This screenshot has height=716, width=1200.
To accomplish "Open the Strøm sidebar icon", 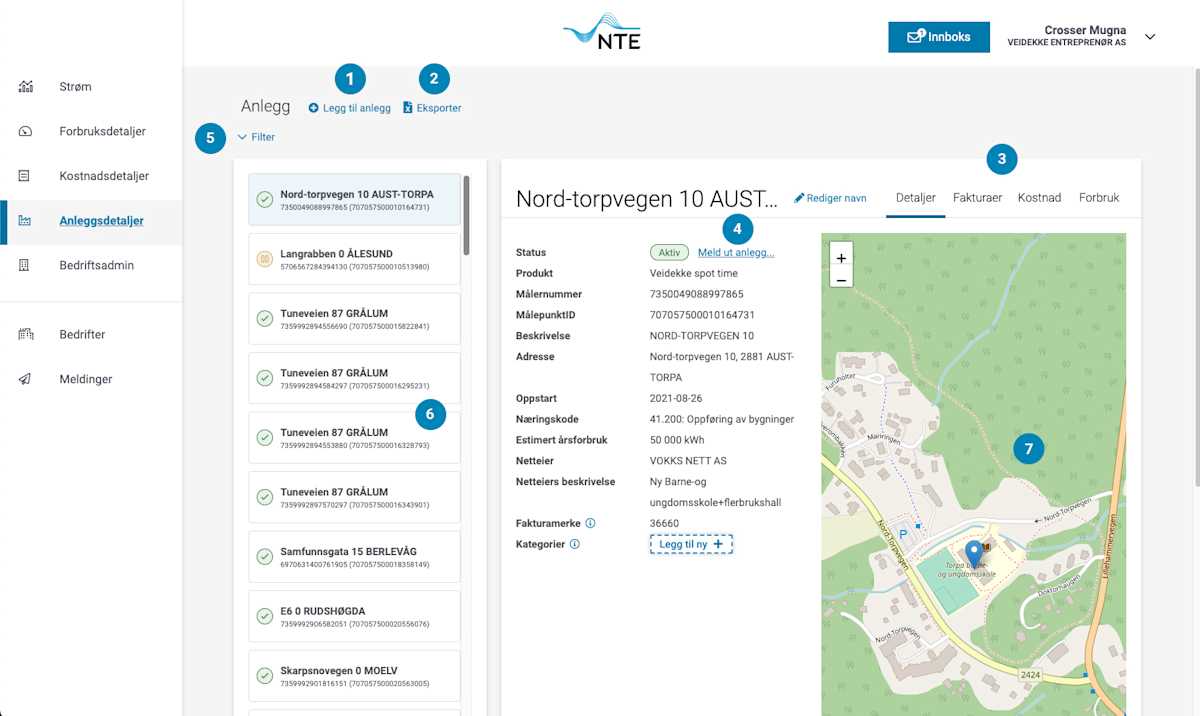I will tap(26, 87).
